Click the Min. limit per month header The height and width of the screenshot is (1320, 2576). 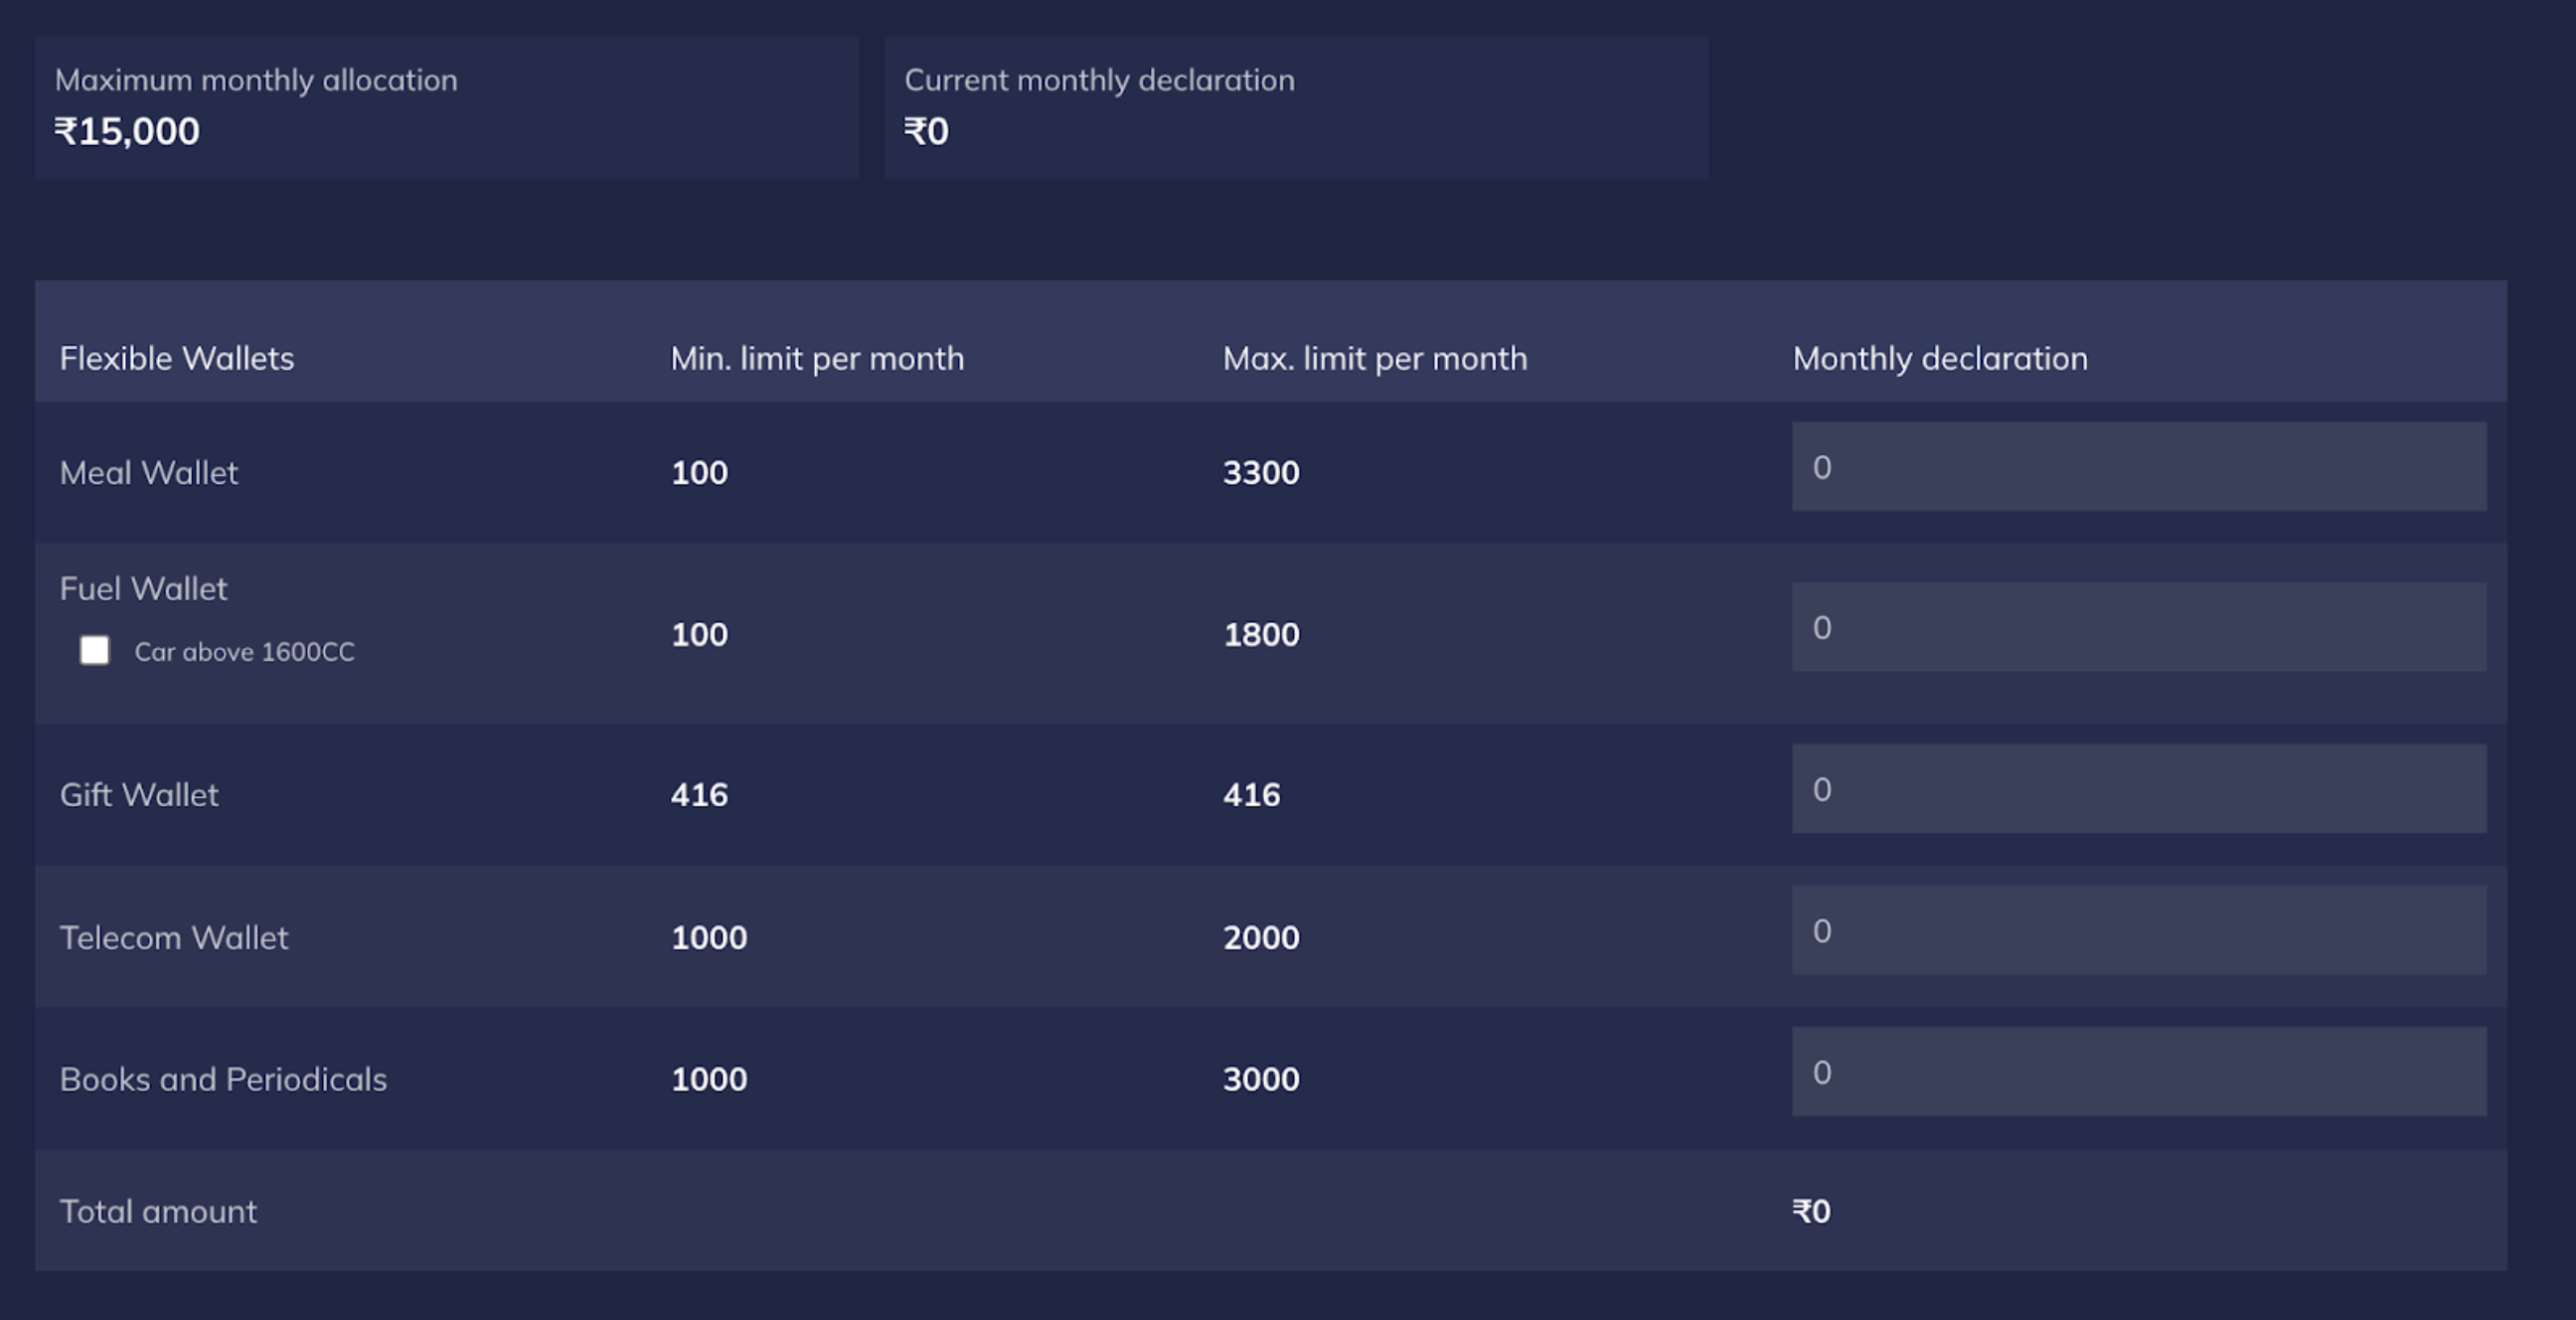click(817, 358)
